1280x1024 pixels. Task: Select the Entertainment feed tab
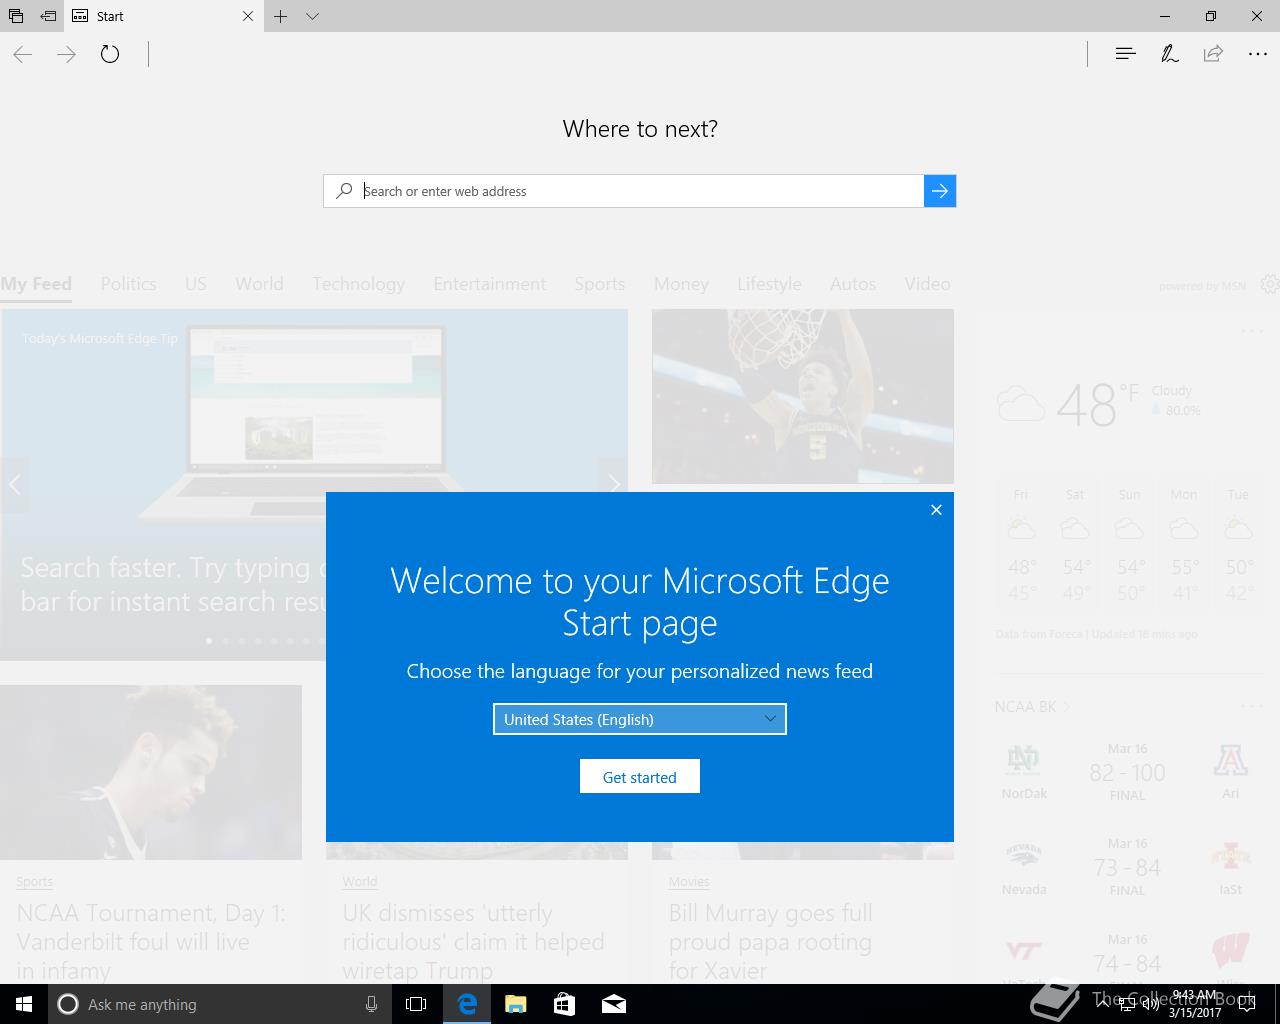coord(490,284)
